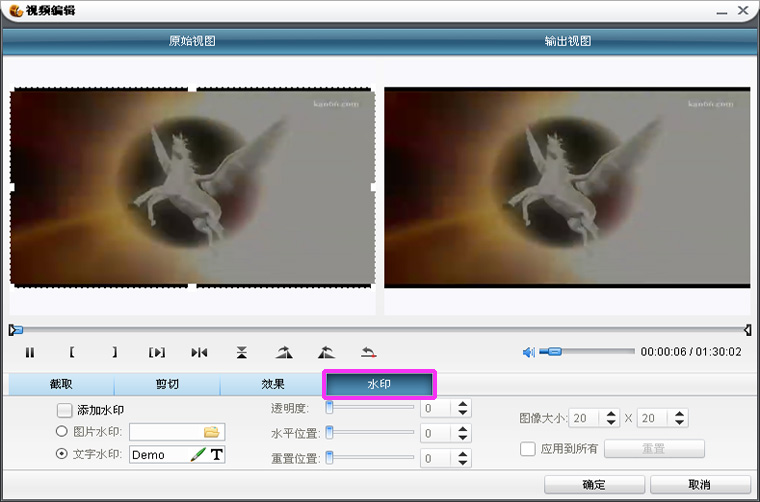Cancel with the 取消 button
This screenshot has height=502, width=760.
click(700, 485)
